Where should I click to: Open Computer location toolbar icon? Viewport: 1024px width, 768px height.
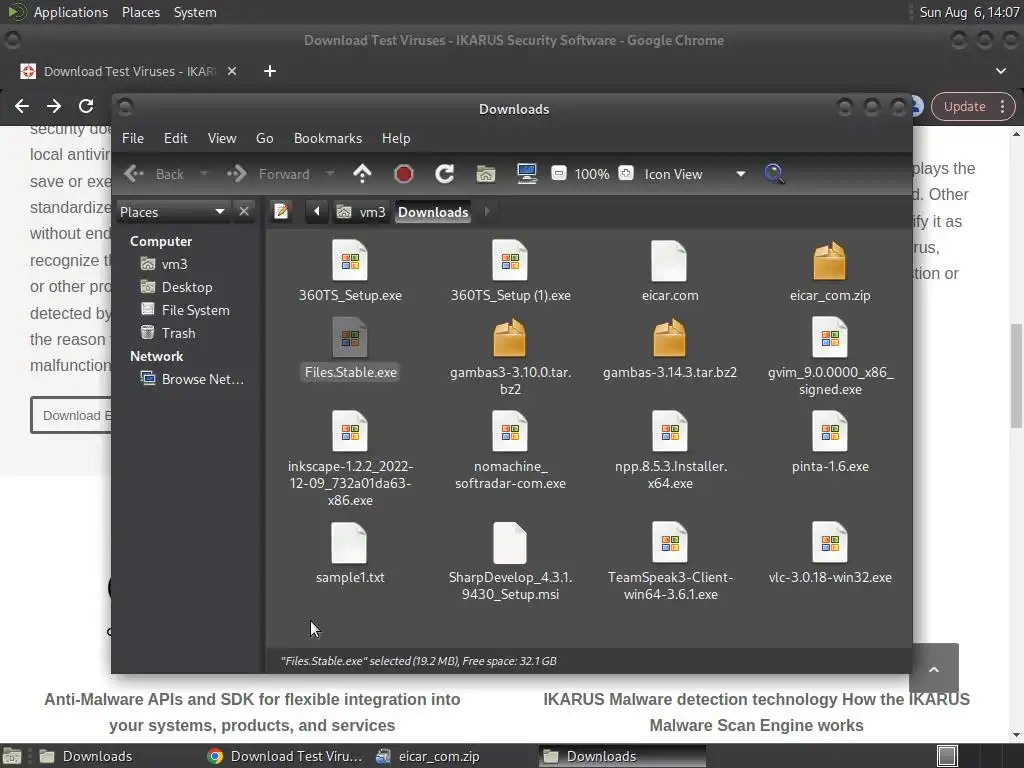click(x=526, y=174)
